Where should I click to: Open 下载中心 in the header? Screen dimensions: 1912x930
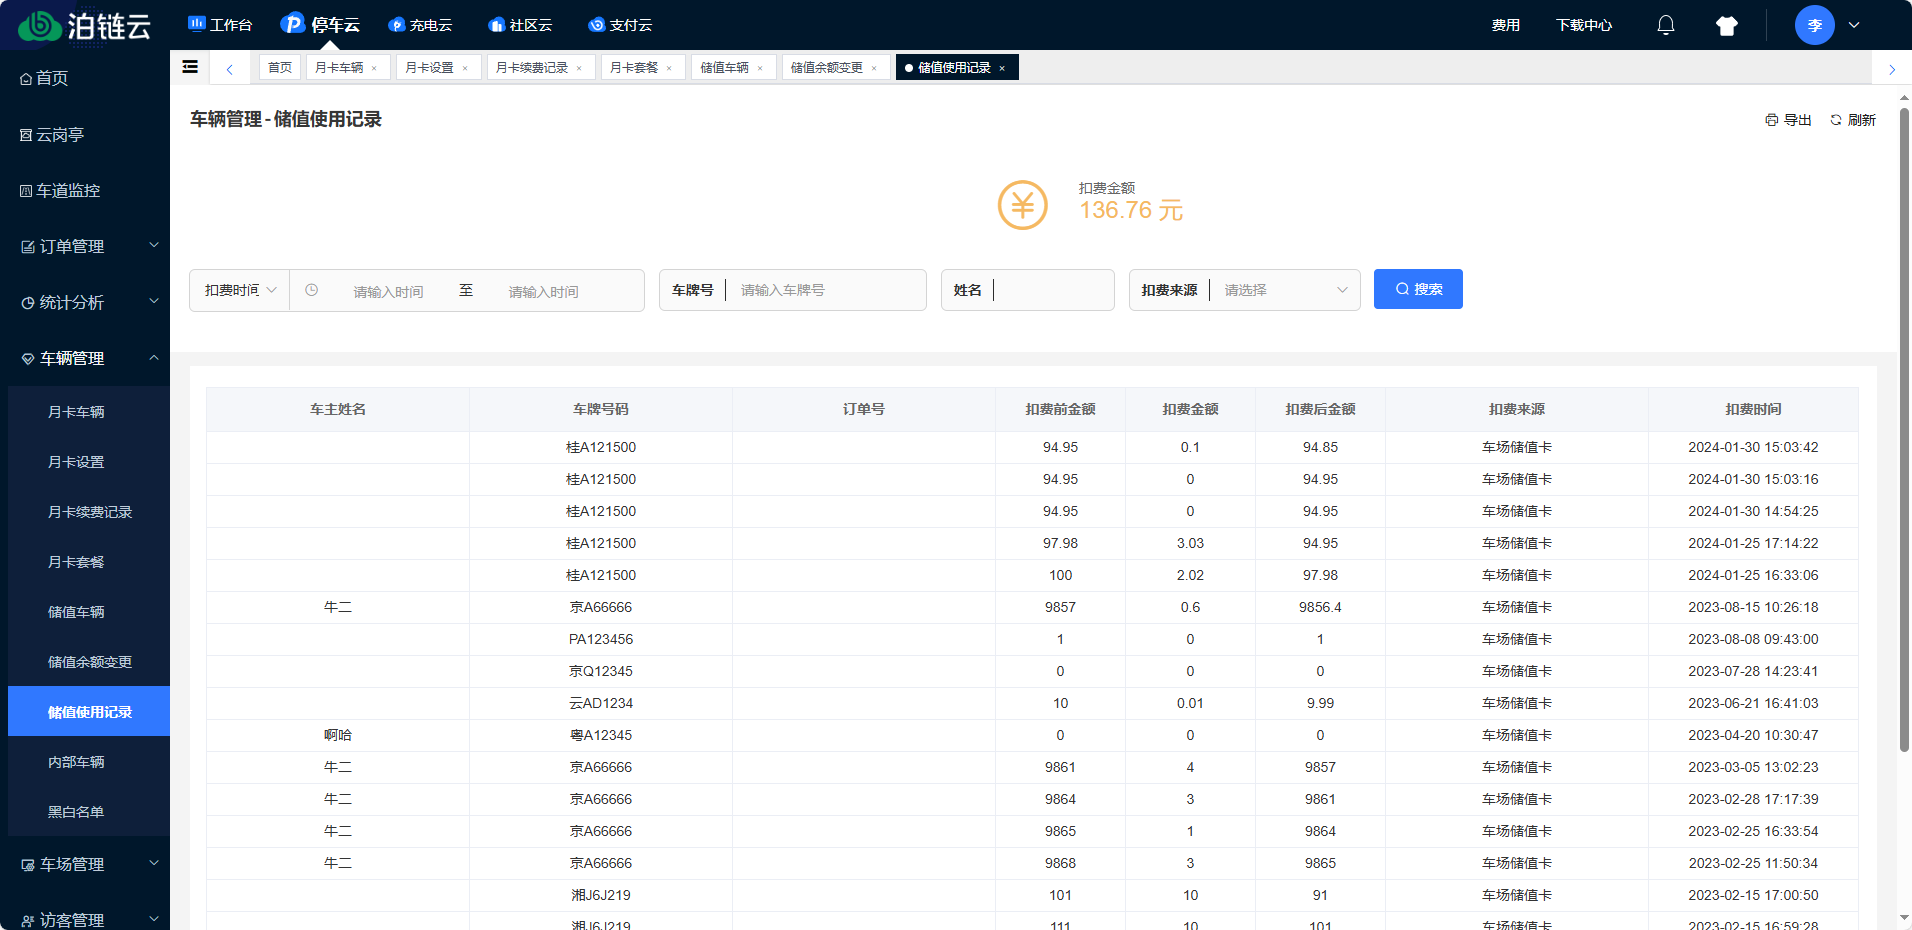[1584, 25]
